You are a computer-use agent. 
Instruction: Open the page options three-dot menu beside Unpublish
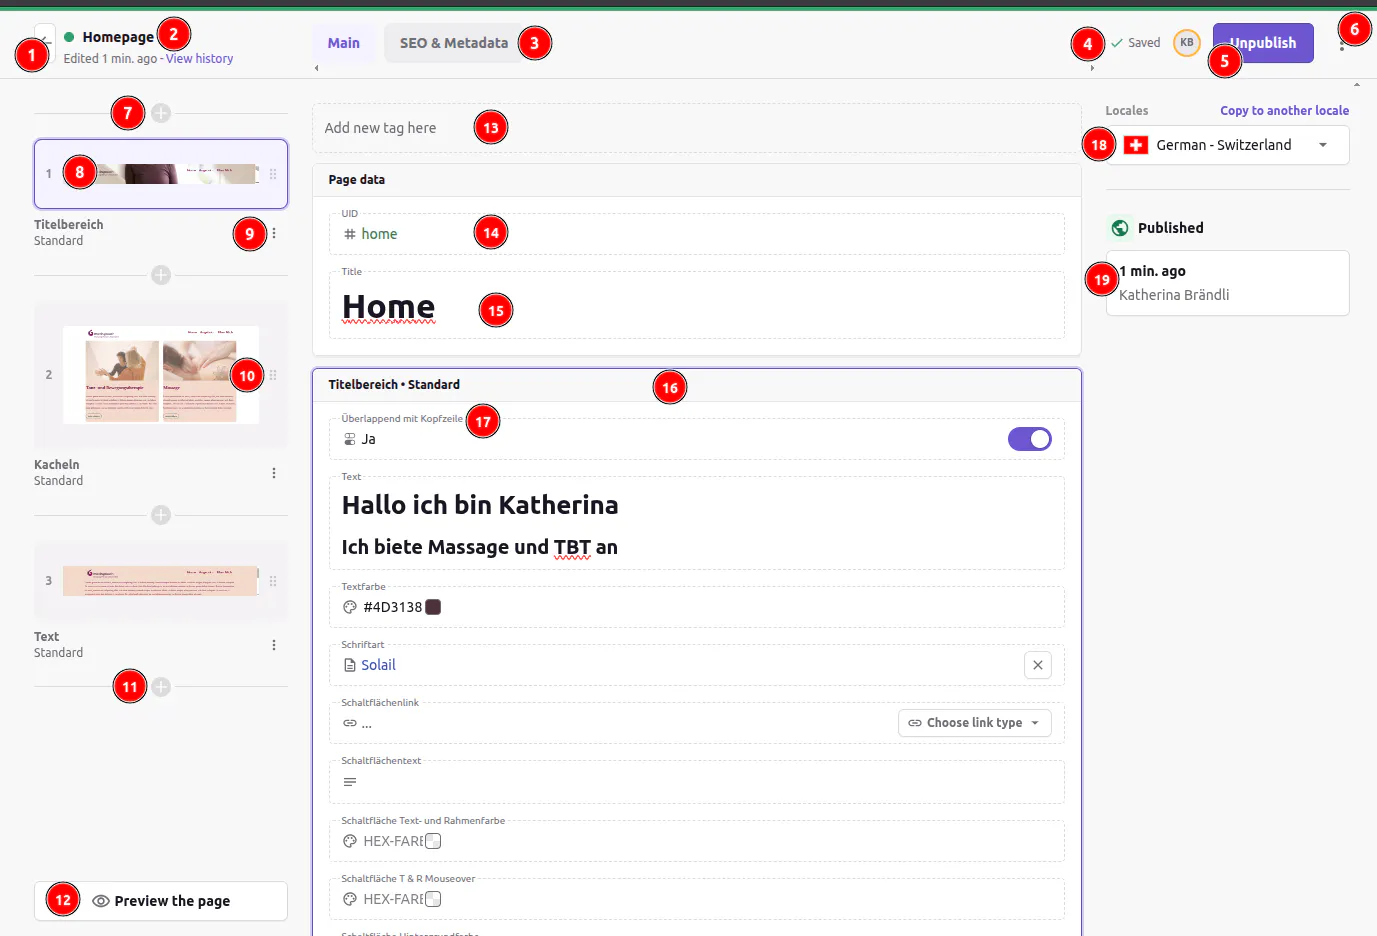coord(1341,44)
